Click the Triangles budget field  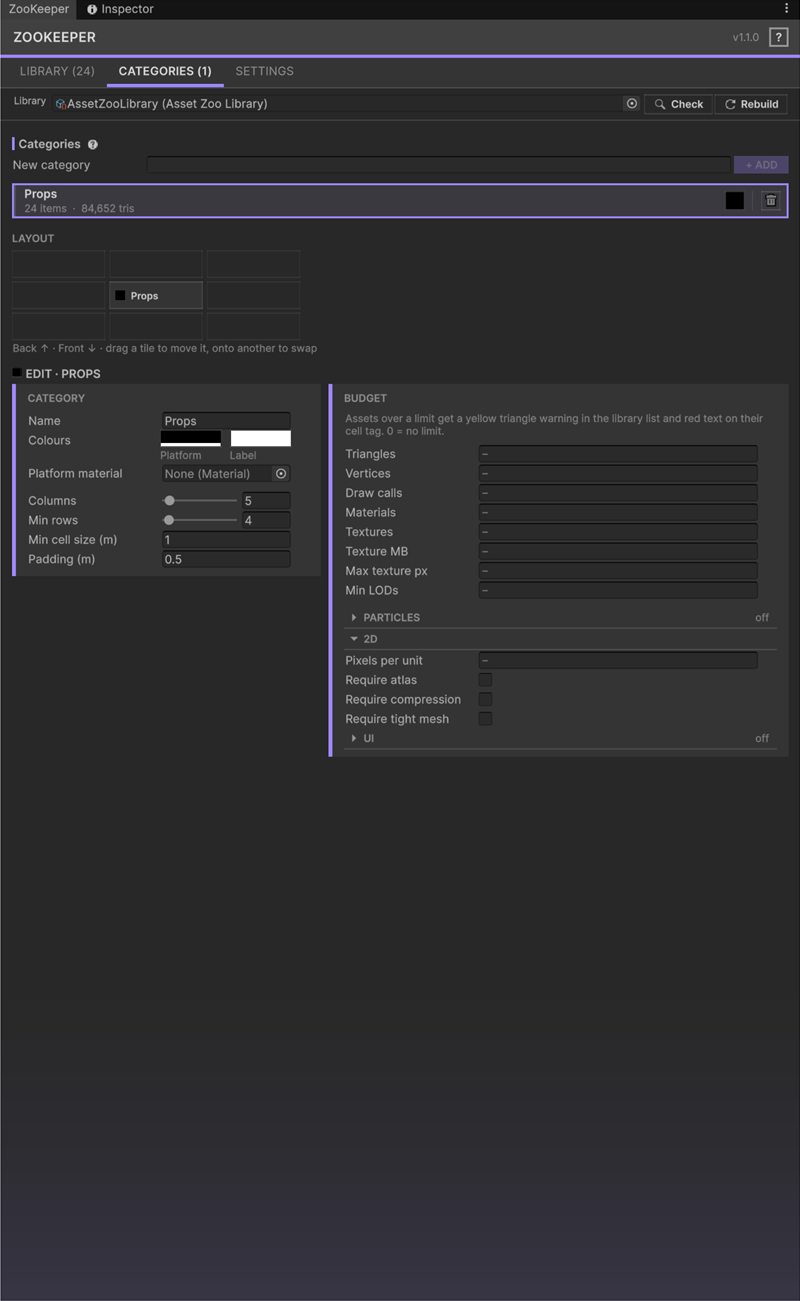click(618, 454)
